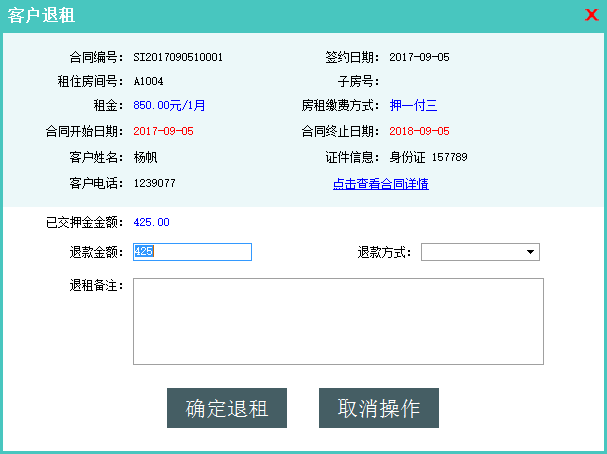
Task: Click the 子房号 field label
Action: point(355,81)
